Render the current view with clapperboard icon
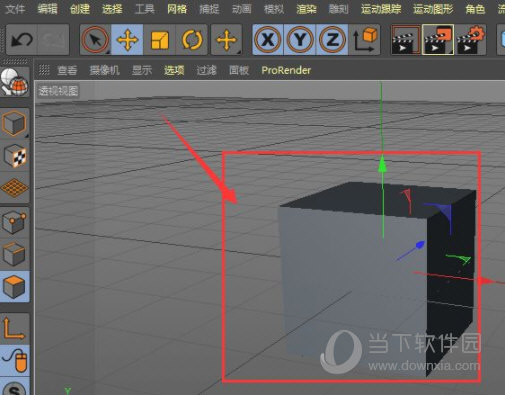The width and height of the screenshot is (505, 395). (406, 40)
